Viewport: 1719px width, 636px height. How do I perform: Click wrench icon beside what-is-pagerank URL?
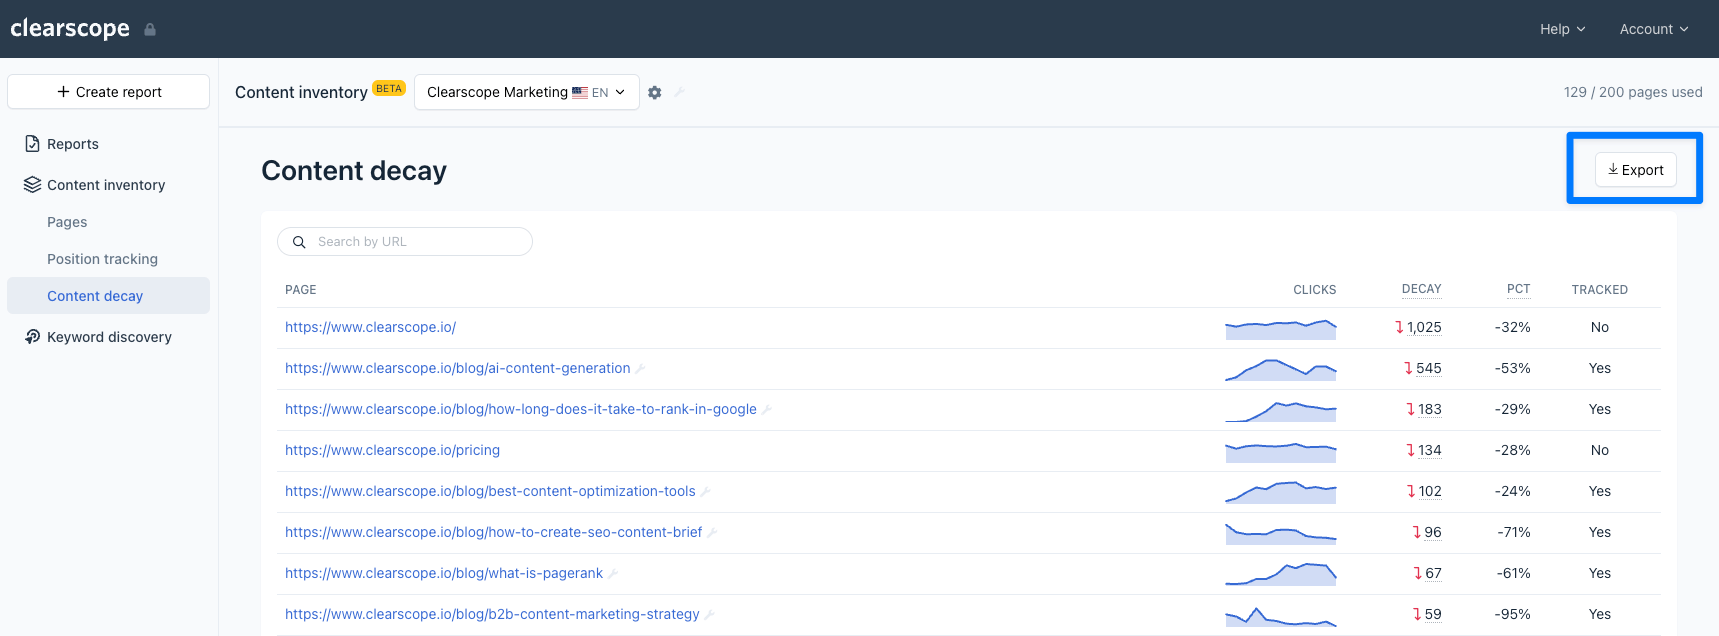(x=613, y=574)
